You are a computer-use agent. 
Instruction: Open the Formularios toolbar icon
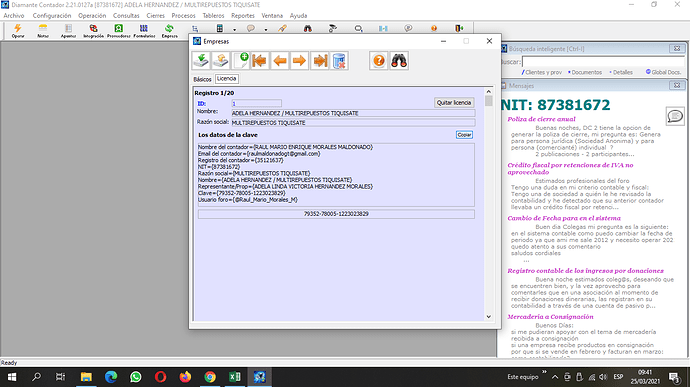144,31
